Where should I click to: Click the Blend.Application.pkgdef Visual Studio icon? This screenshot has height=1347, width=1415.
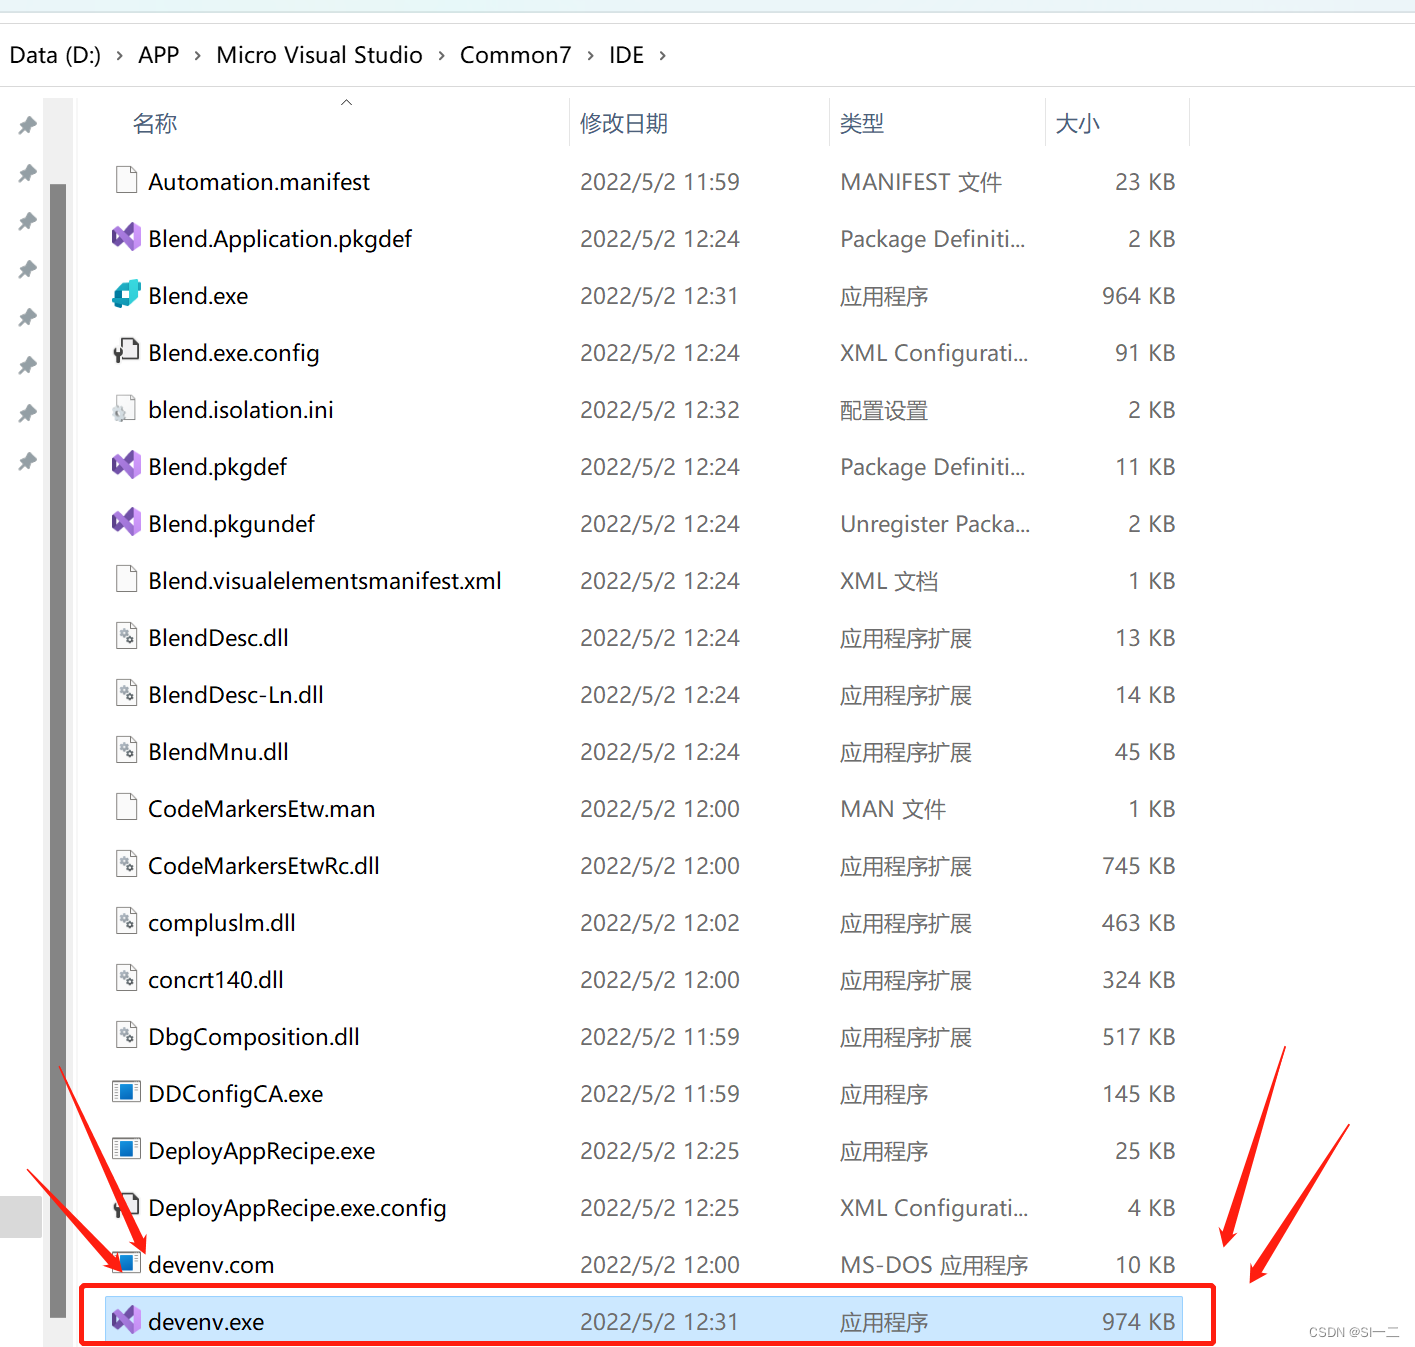click(126, 237)
